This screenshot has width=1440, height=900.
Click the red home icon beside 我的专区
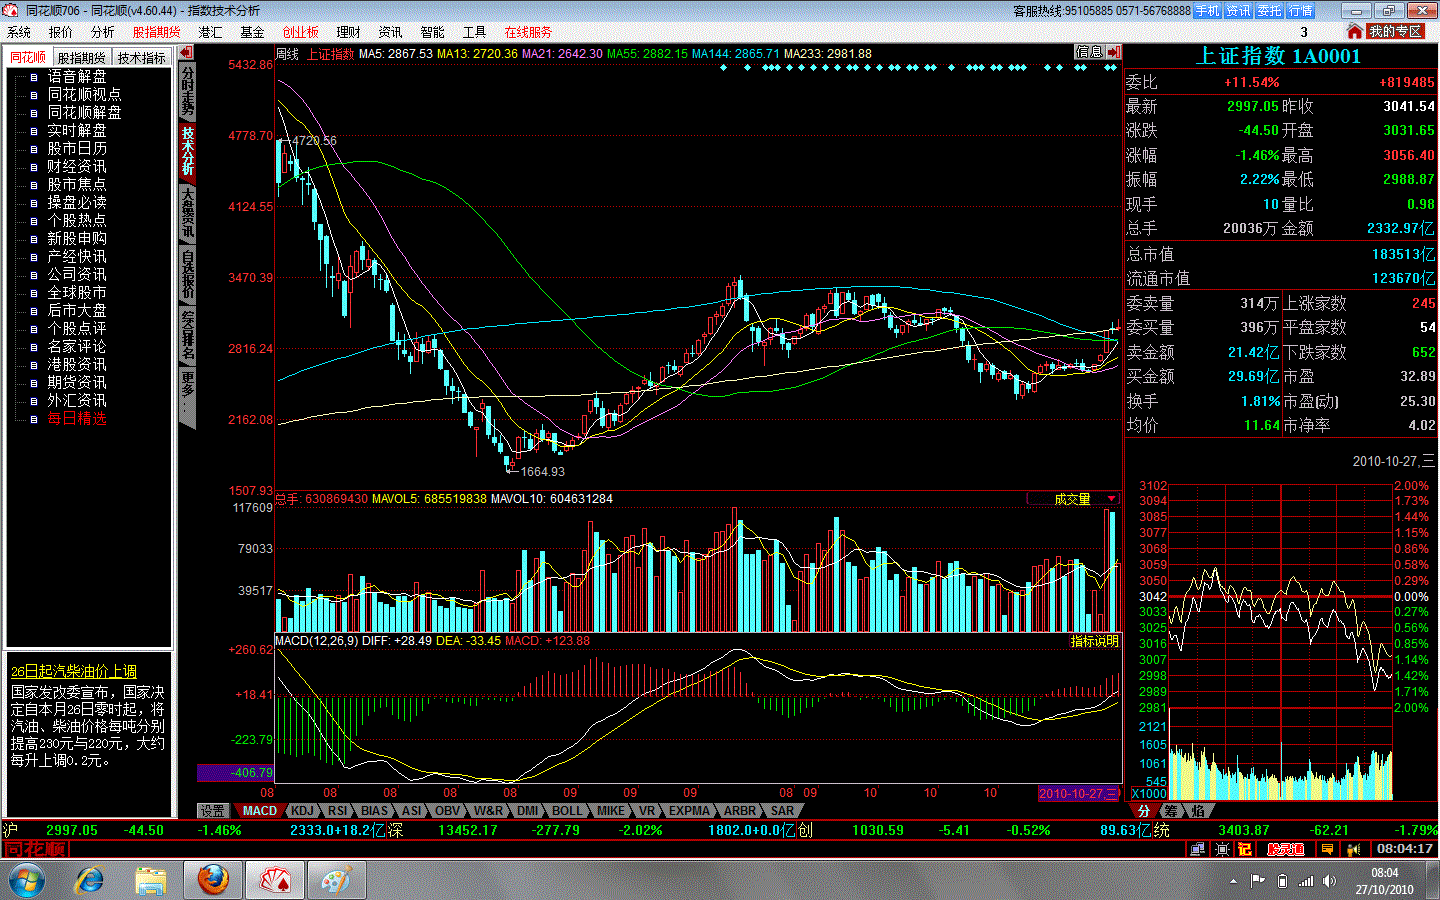coord(1355,31)
